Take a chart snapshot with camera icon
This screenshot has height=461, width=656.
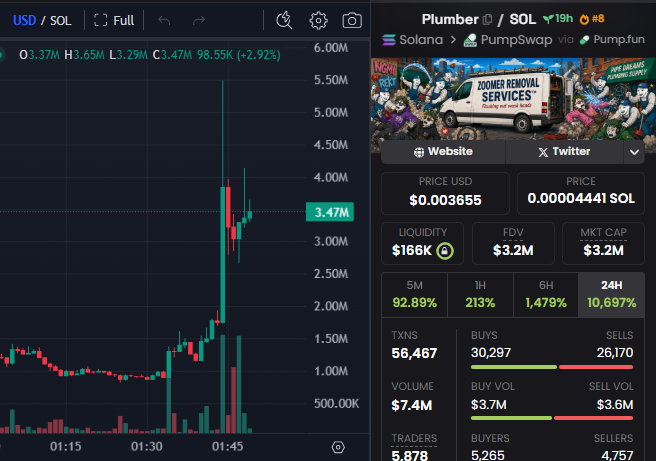(x=352, y=20)
